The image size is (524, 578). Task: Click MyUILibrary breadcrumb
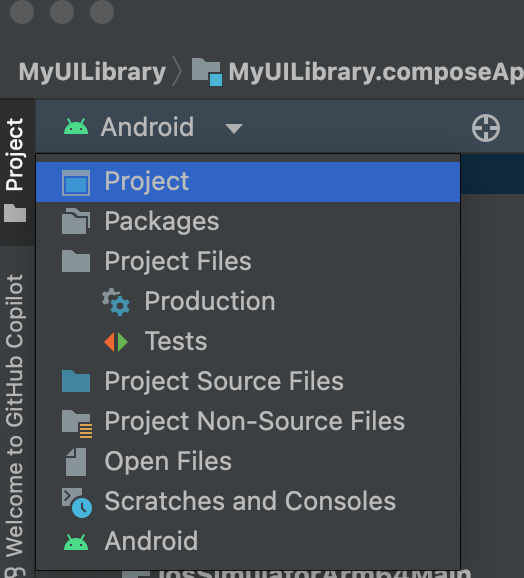(92, 72)
